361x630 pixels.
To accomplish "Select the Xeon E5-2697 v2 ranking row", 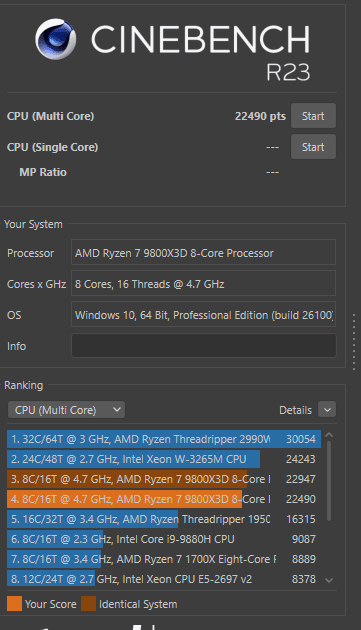I will [x=164, y=579].
